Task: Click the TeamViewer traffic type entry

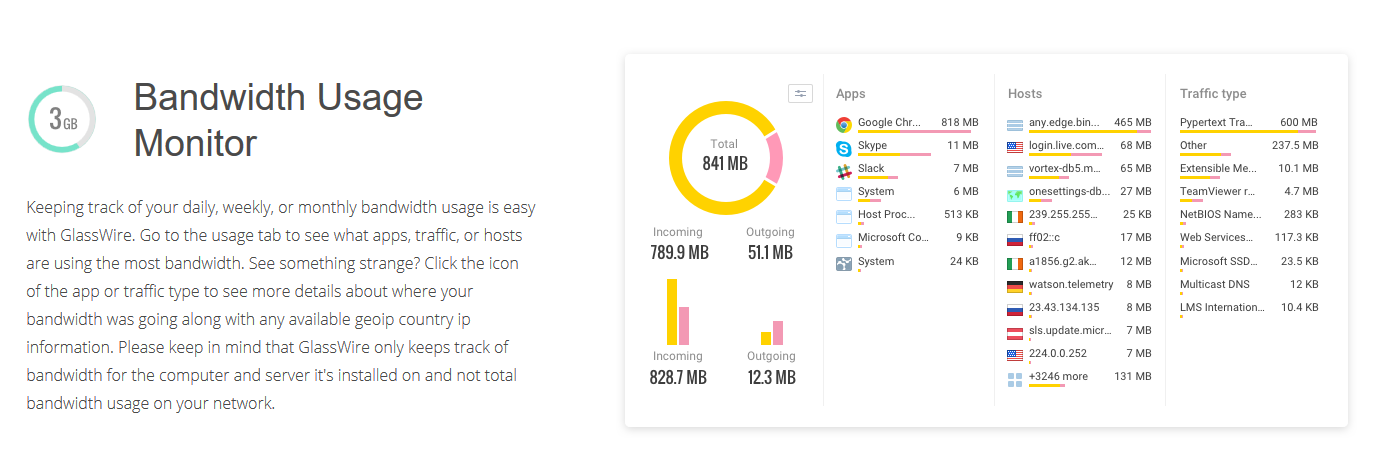Action: pos(1216,192)
